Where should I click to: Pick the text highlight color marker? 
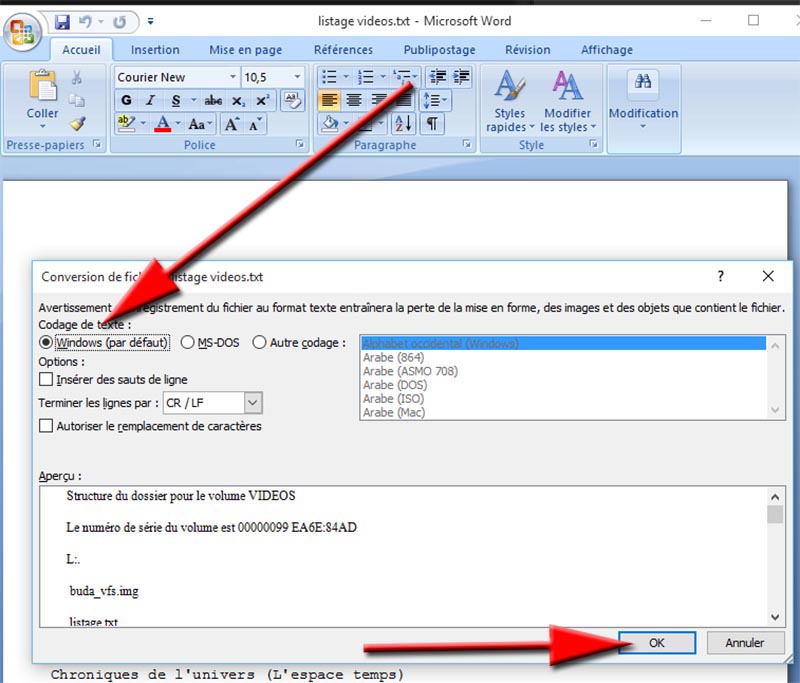click(x=126, y=124)
